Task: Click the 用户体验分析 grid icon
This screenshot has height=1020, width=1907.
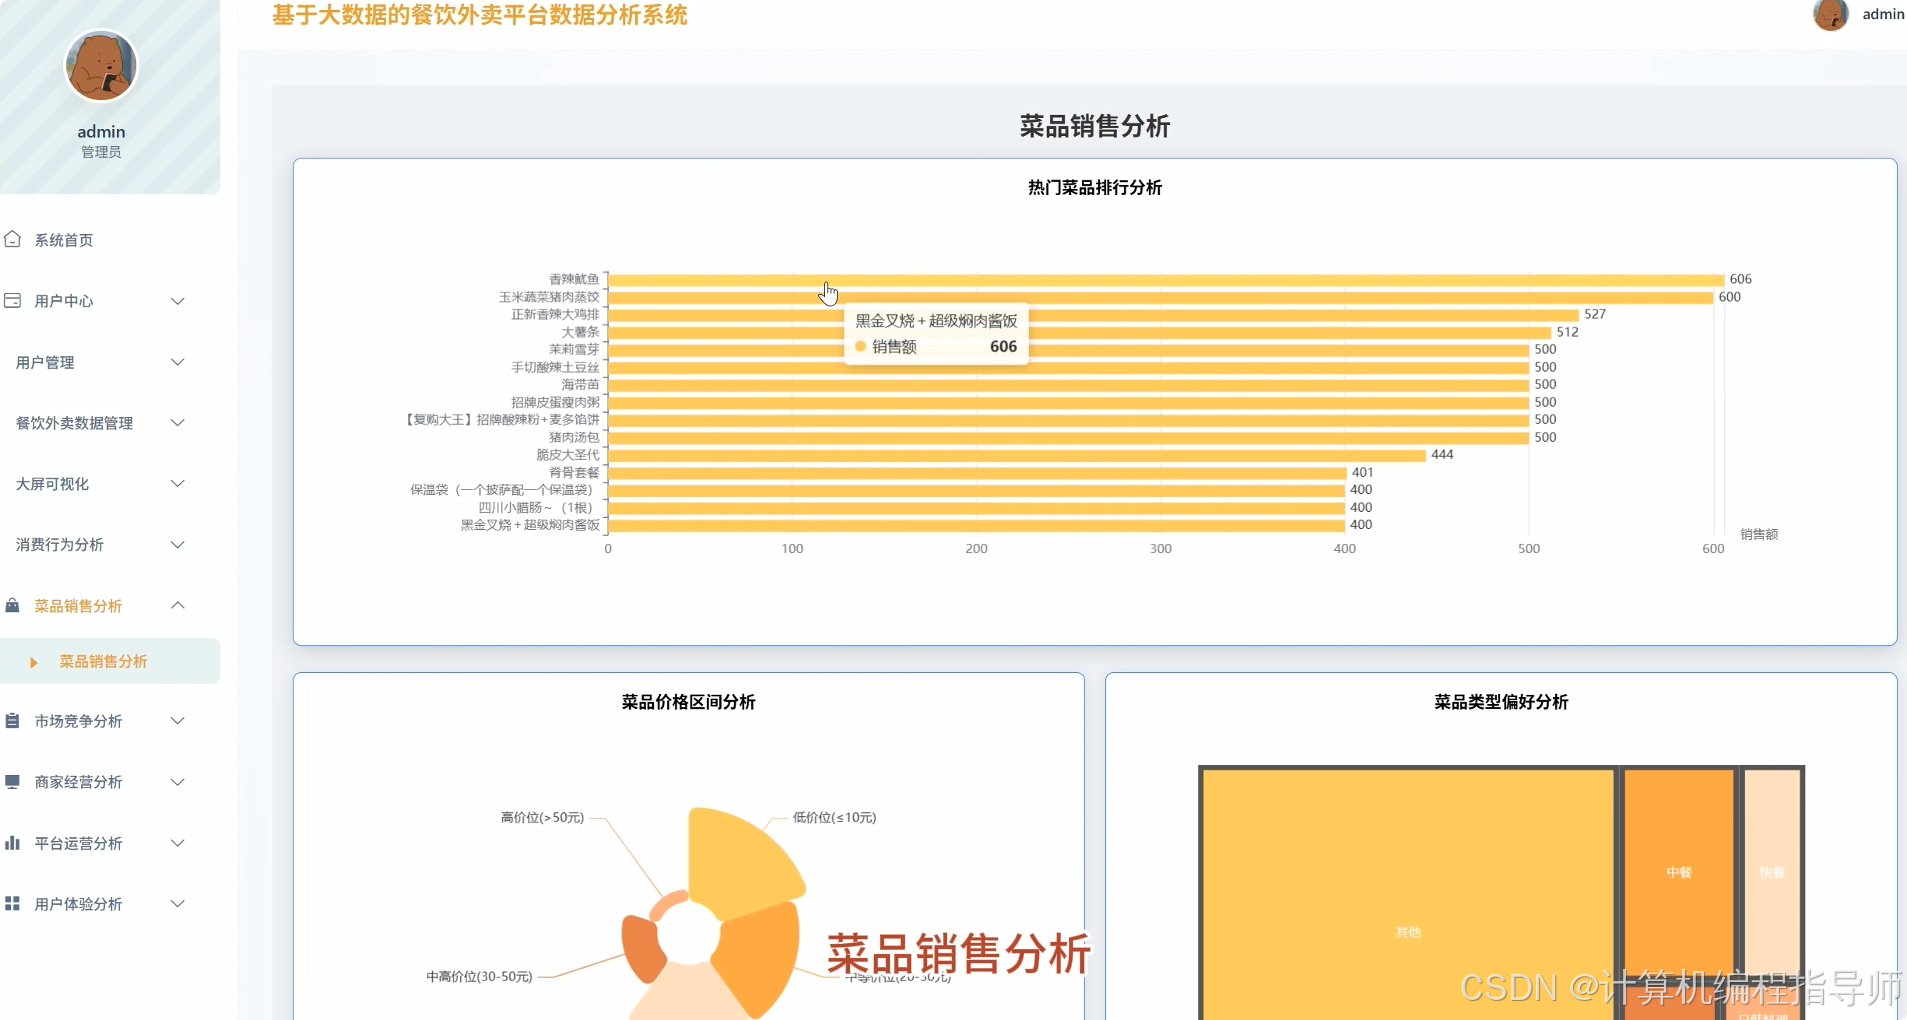Action: 12,904
